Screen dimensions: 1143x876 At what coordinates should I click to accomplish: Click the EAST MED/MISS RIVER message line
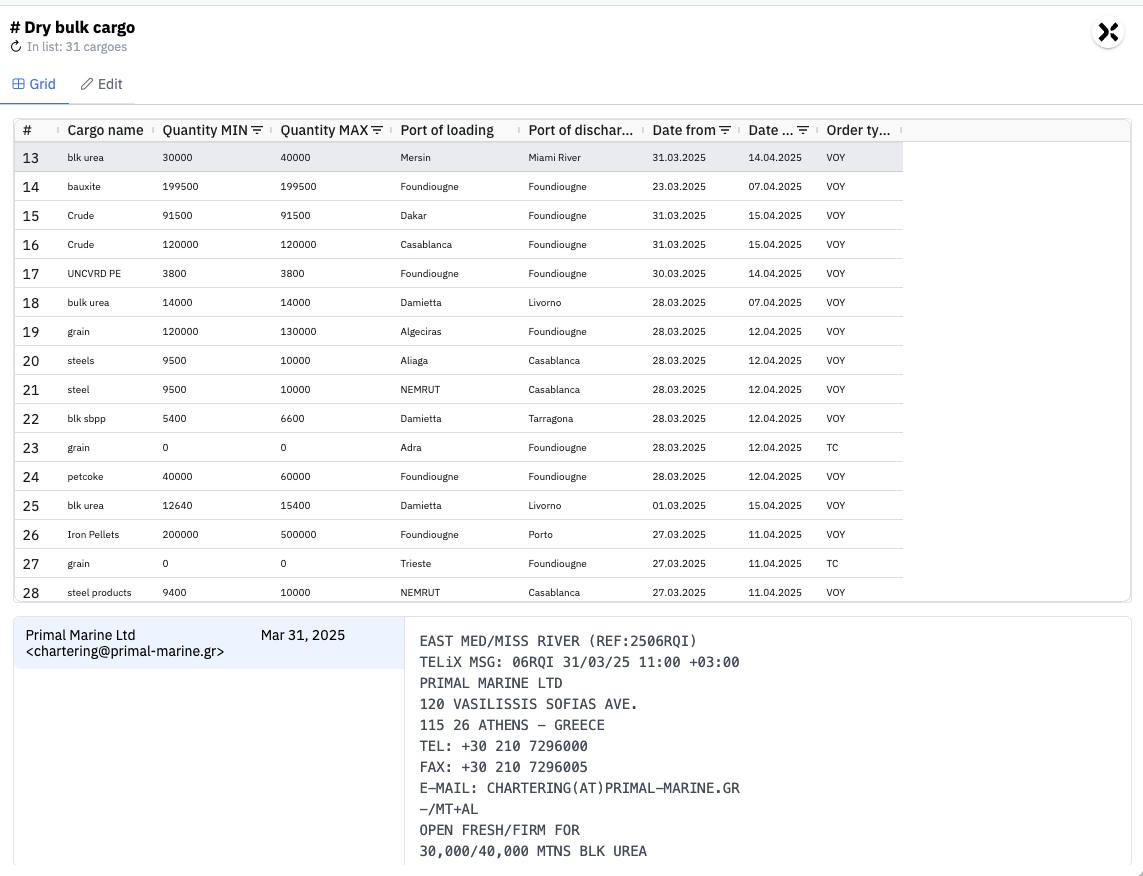(558, 641)
